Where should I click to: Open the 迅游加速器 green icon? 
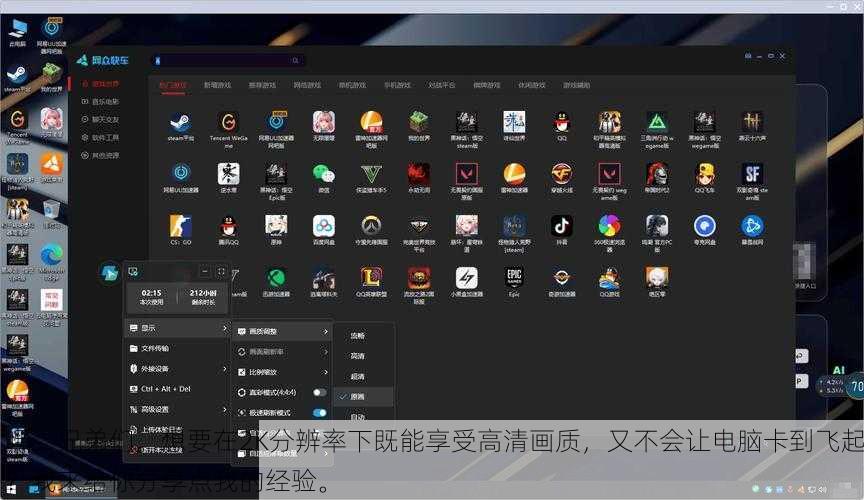coord(276,278)
